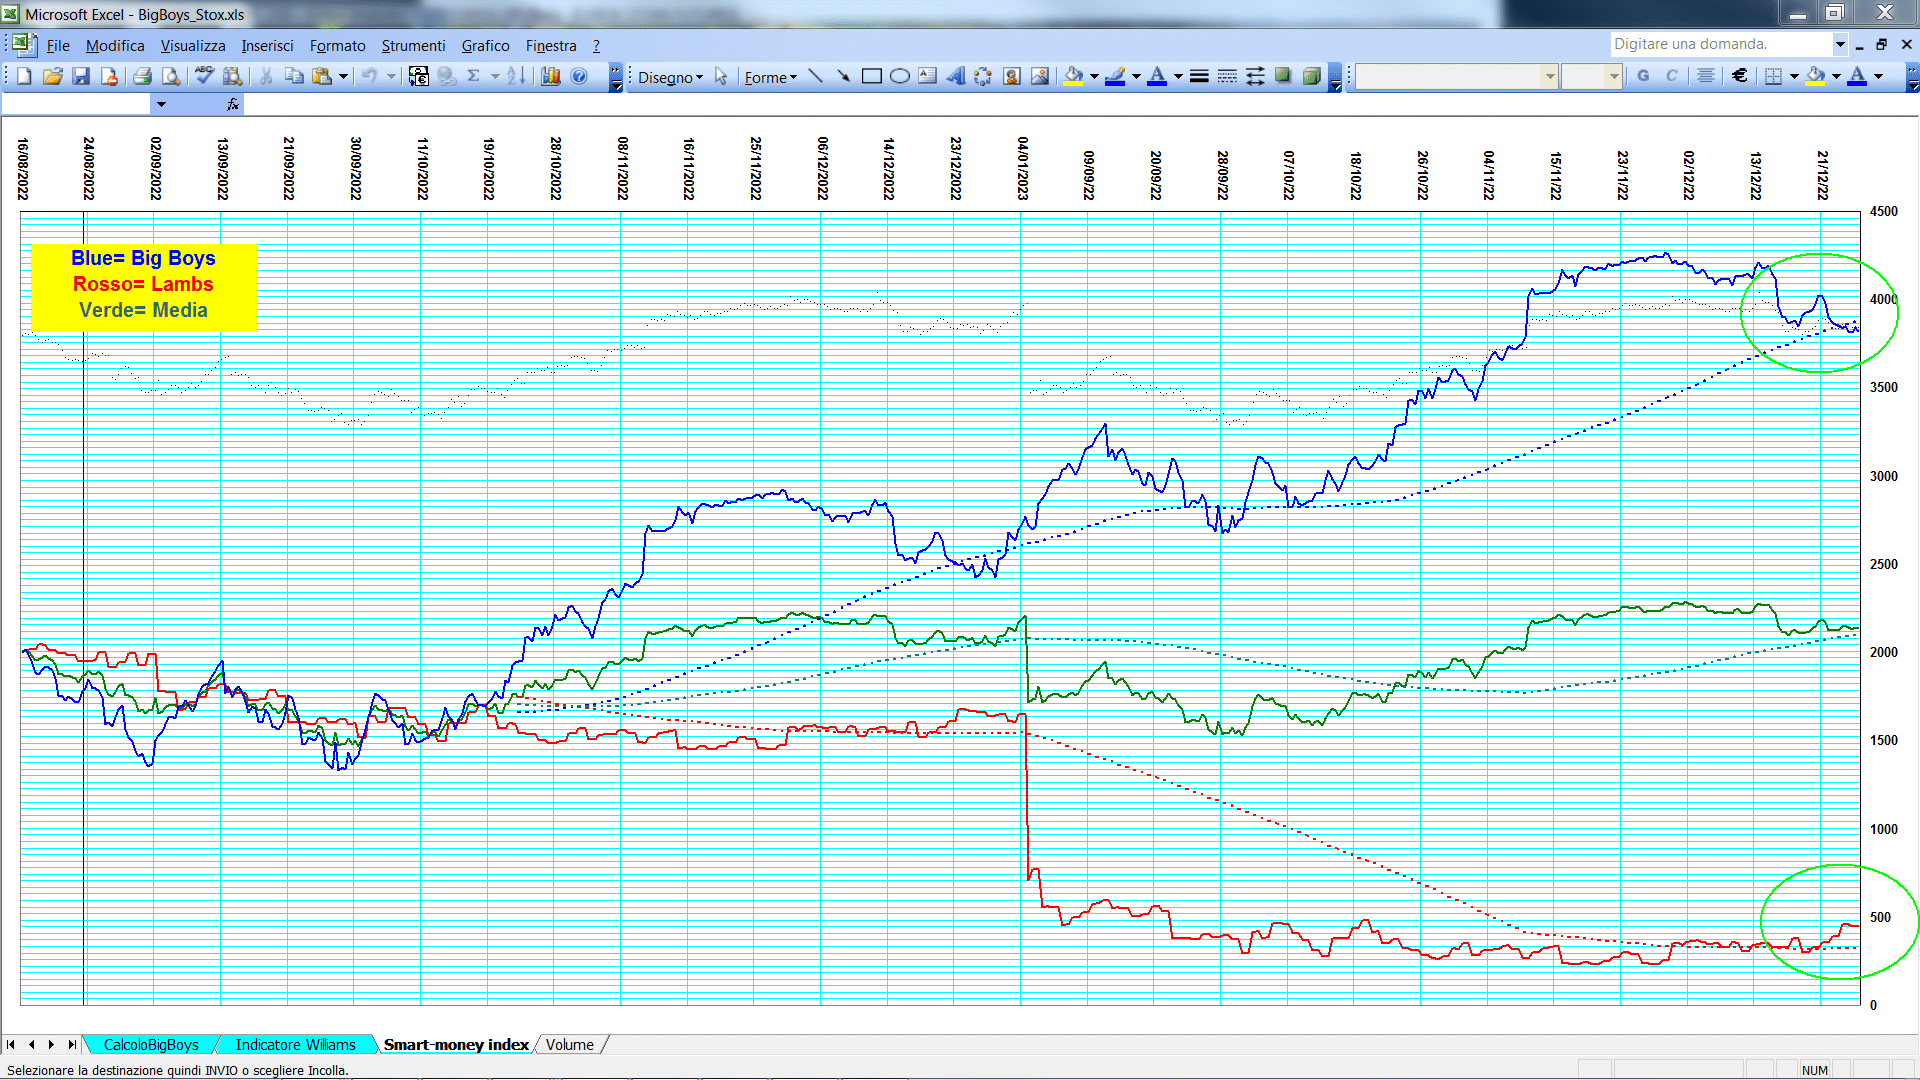Click the Cut scissors icon
Viewport: 1920px width, 1080px height.
[266, 77]
